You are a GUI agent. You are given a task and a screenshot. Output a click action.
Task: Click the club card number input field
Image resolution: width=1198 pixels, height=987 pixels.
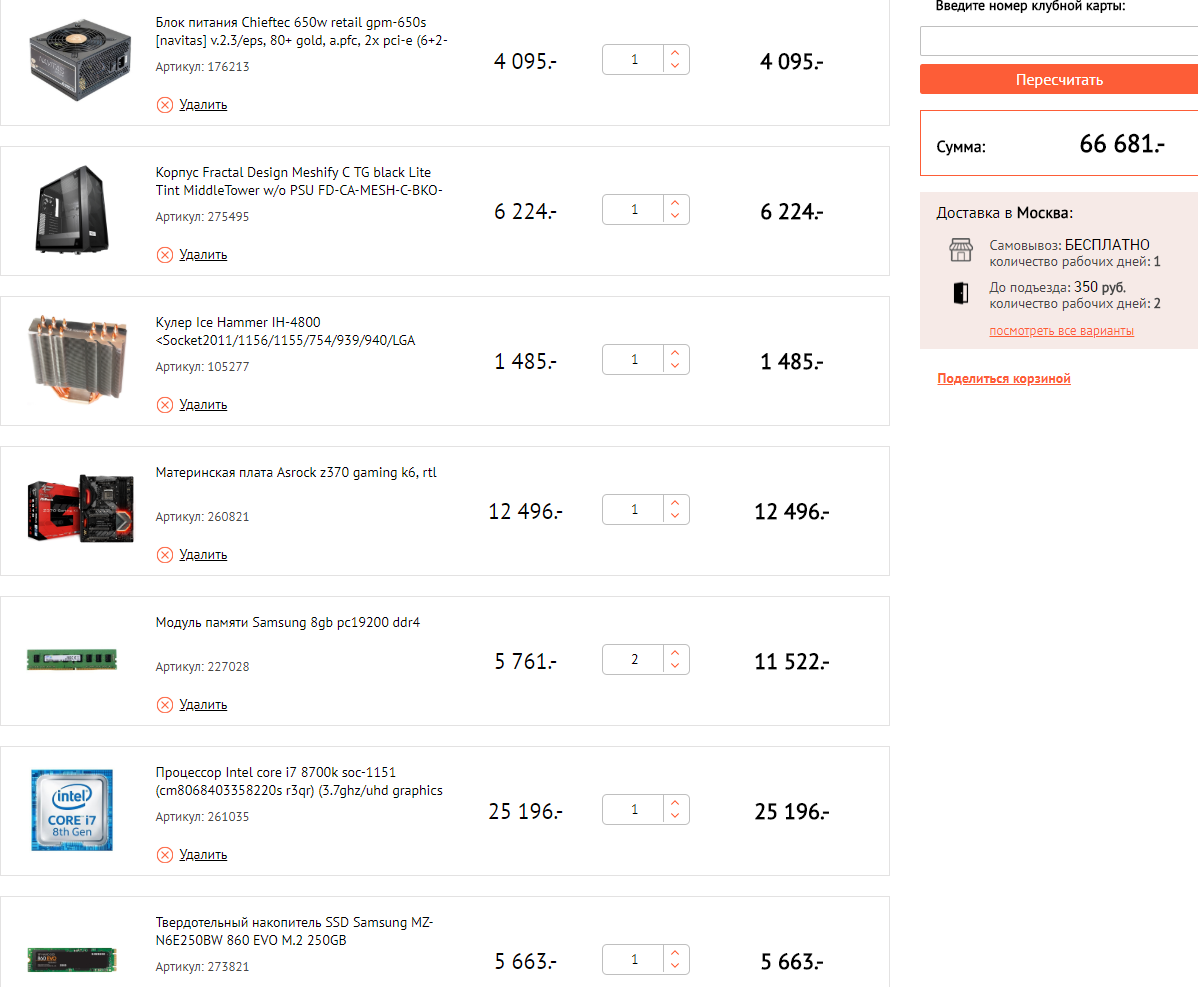tap(1058, 41)
